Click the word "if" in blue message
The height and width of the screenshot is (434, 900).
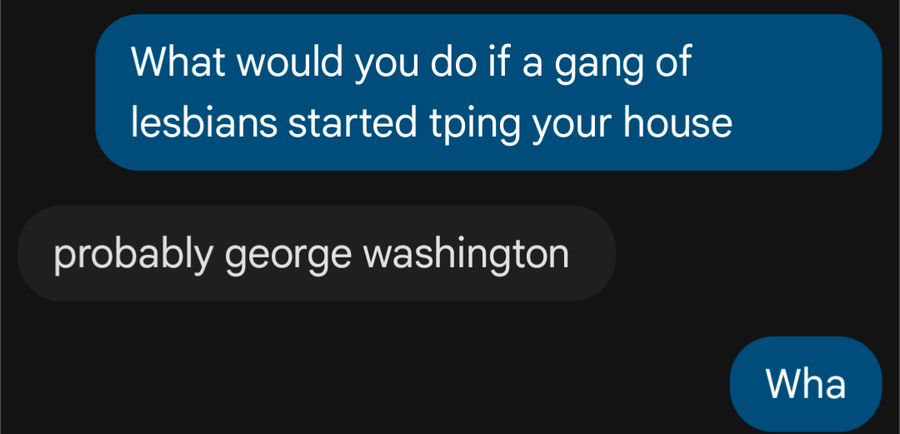(x=499, y=61)
